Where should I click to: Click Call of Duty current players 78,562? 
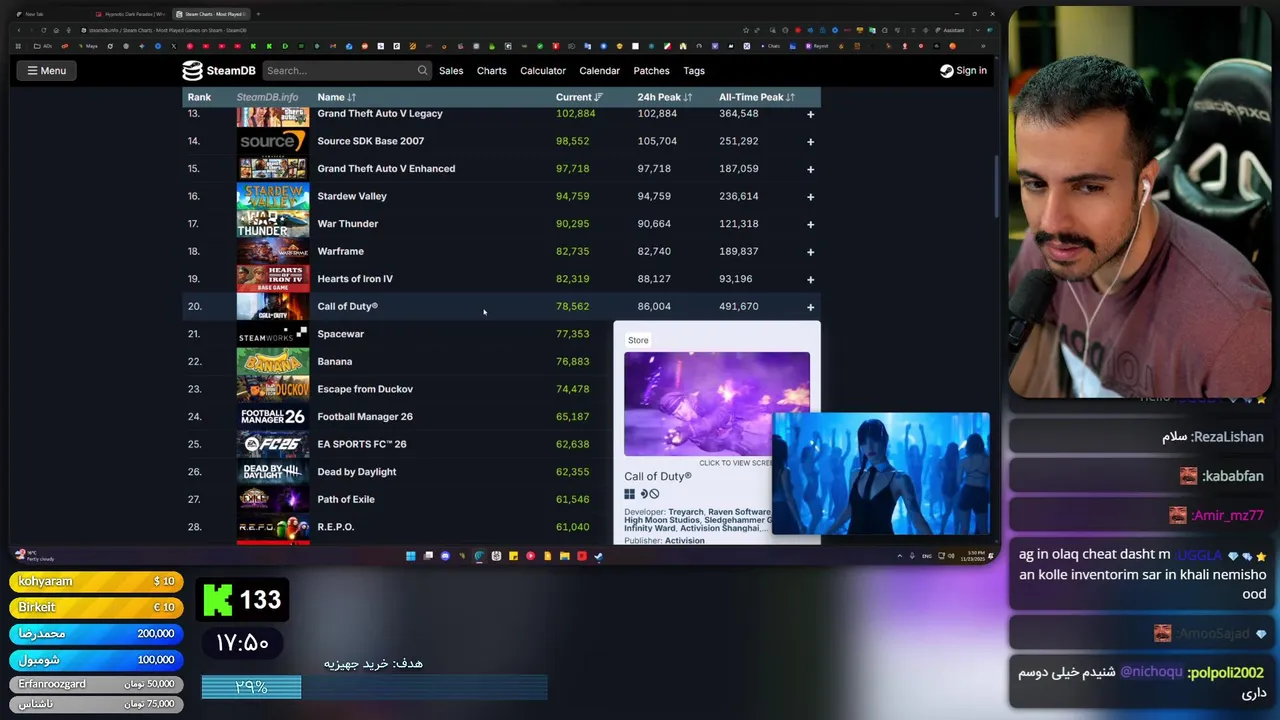(572, 306)
